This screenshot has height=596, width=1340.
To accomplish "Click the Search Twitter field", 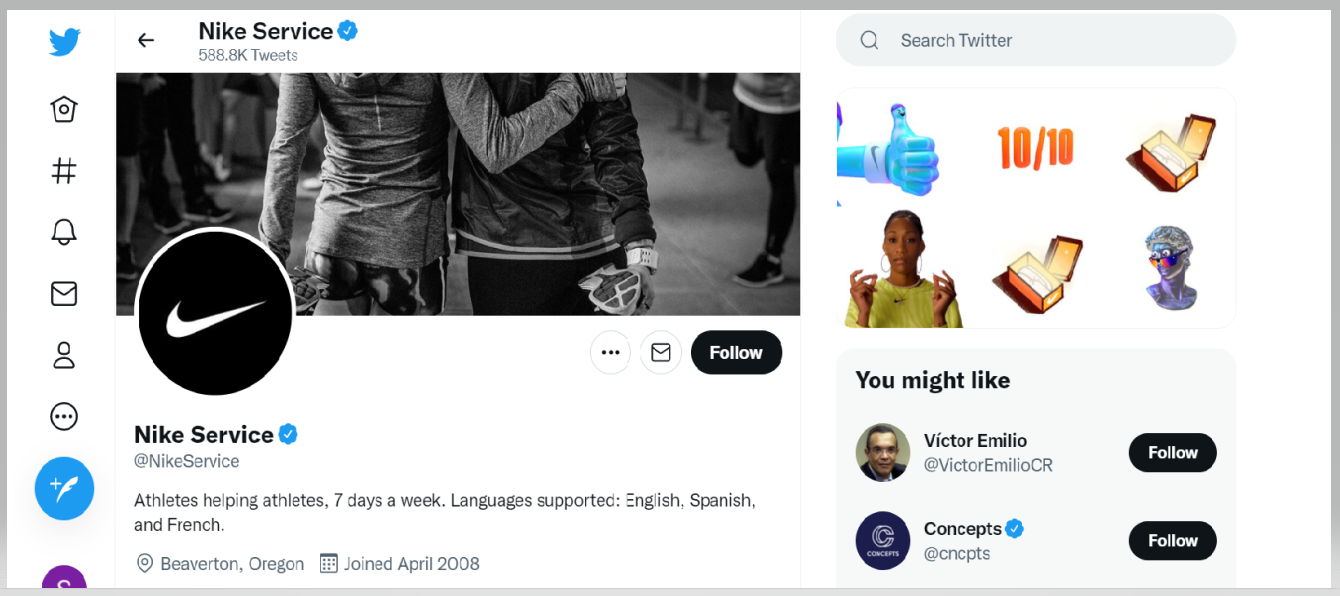I will [1036, 40].
